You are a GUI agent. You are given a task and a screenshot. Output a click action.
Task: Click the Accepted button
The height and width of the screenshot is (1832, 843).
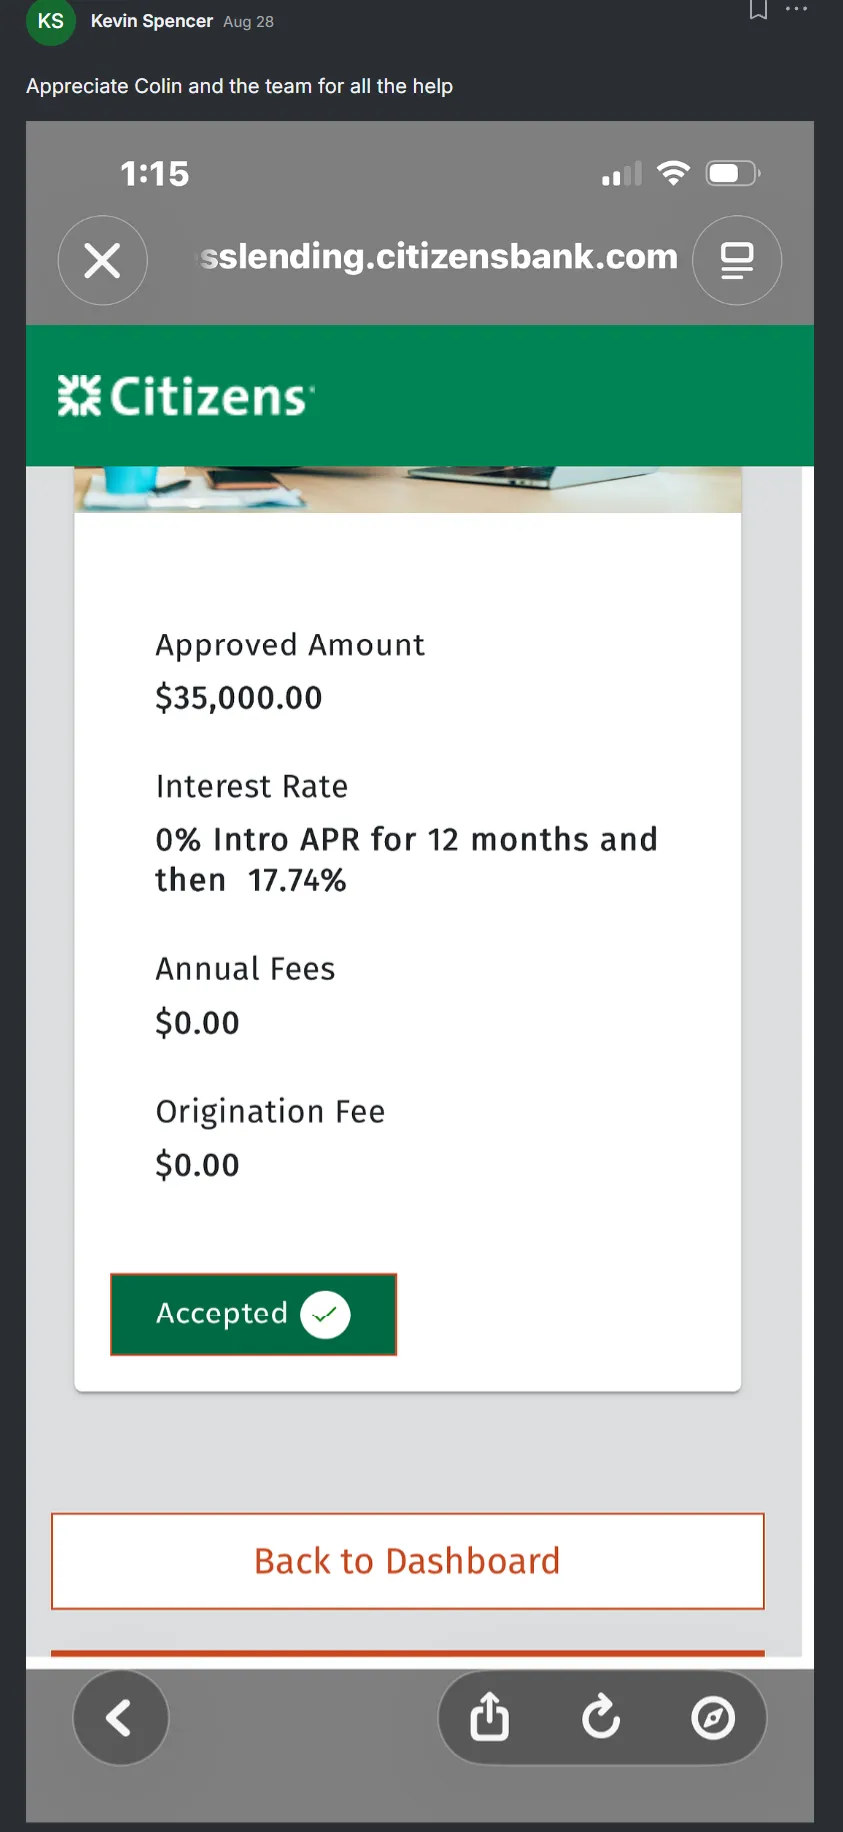tap(253, 1314)
